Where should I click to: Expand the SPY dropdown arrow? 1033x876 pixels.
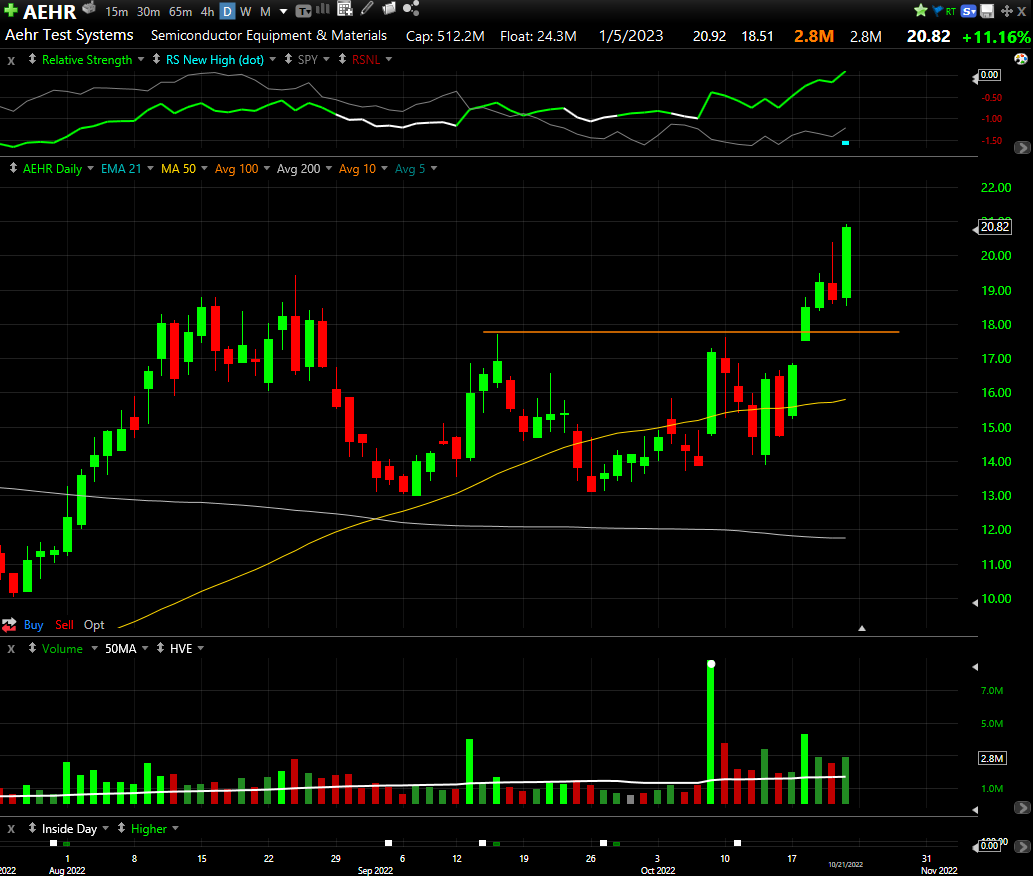(x=326, y=59)
